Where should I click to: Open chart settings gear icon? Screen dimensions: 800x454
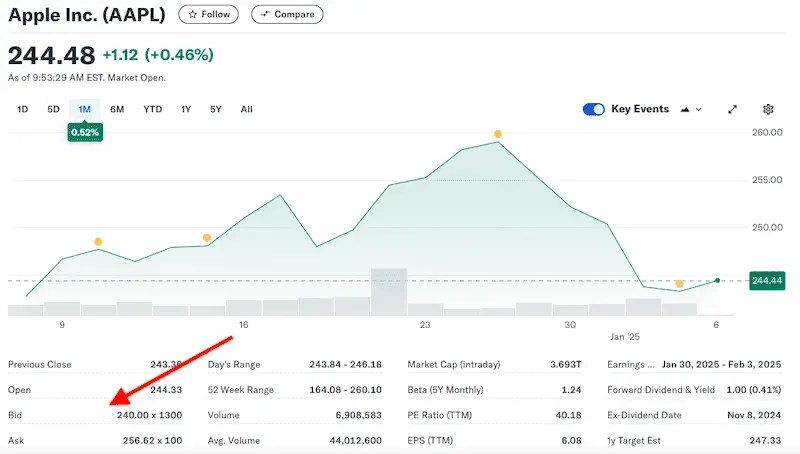(x=768, y=109)
